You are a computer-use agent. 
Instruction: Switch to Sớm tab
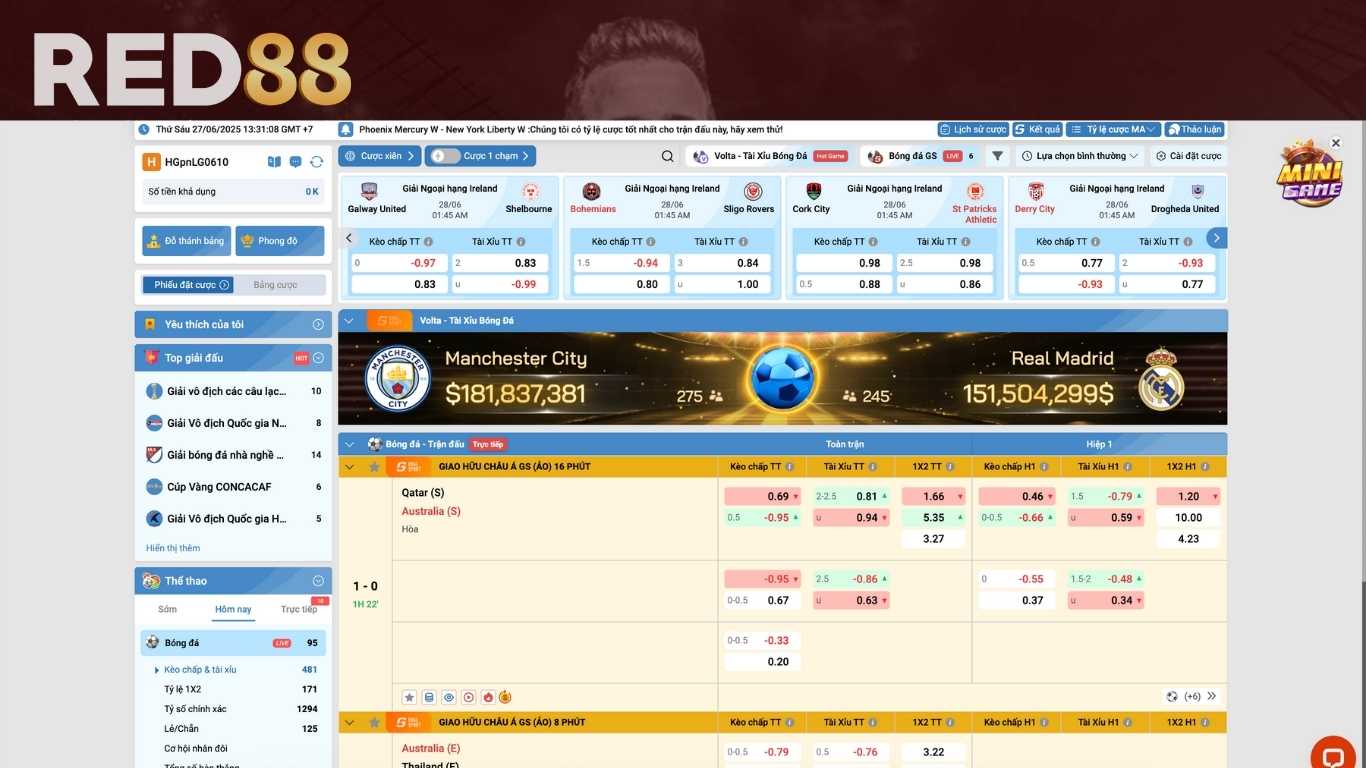pyautogui.click(x=167, y=609)
